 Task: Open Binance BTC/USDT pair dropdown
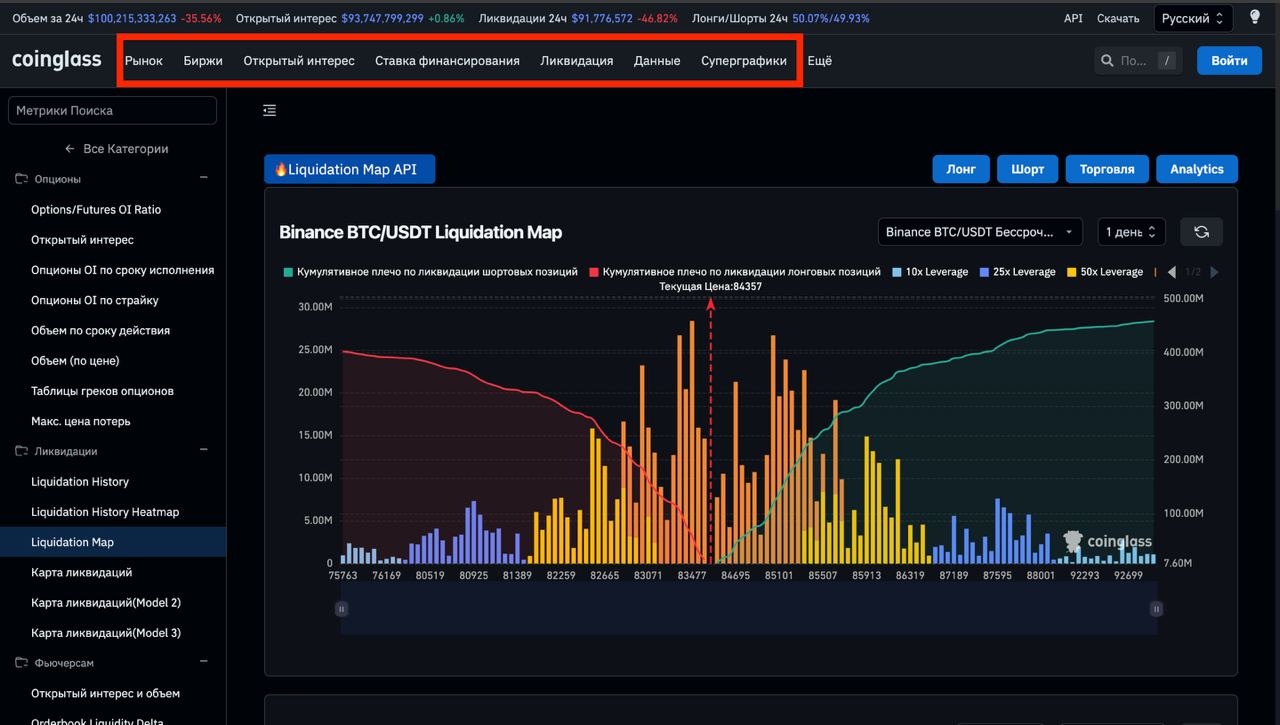coord(979,232)
